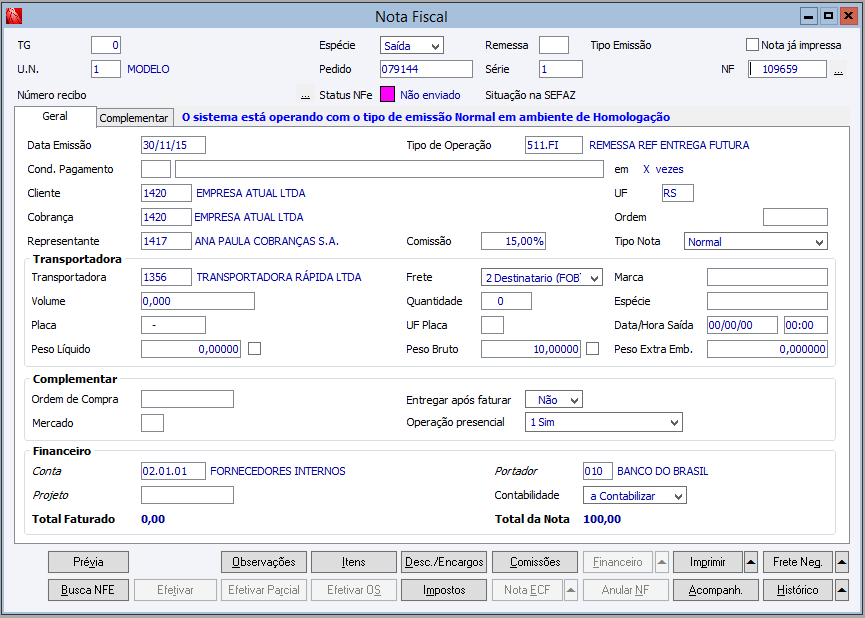This screenshot has height=618, width=865.
Task: Expand the Contabilidade a Contabilizar dropdown
Action: coord(634,496)
